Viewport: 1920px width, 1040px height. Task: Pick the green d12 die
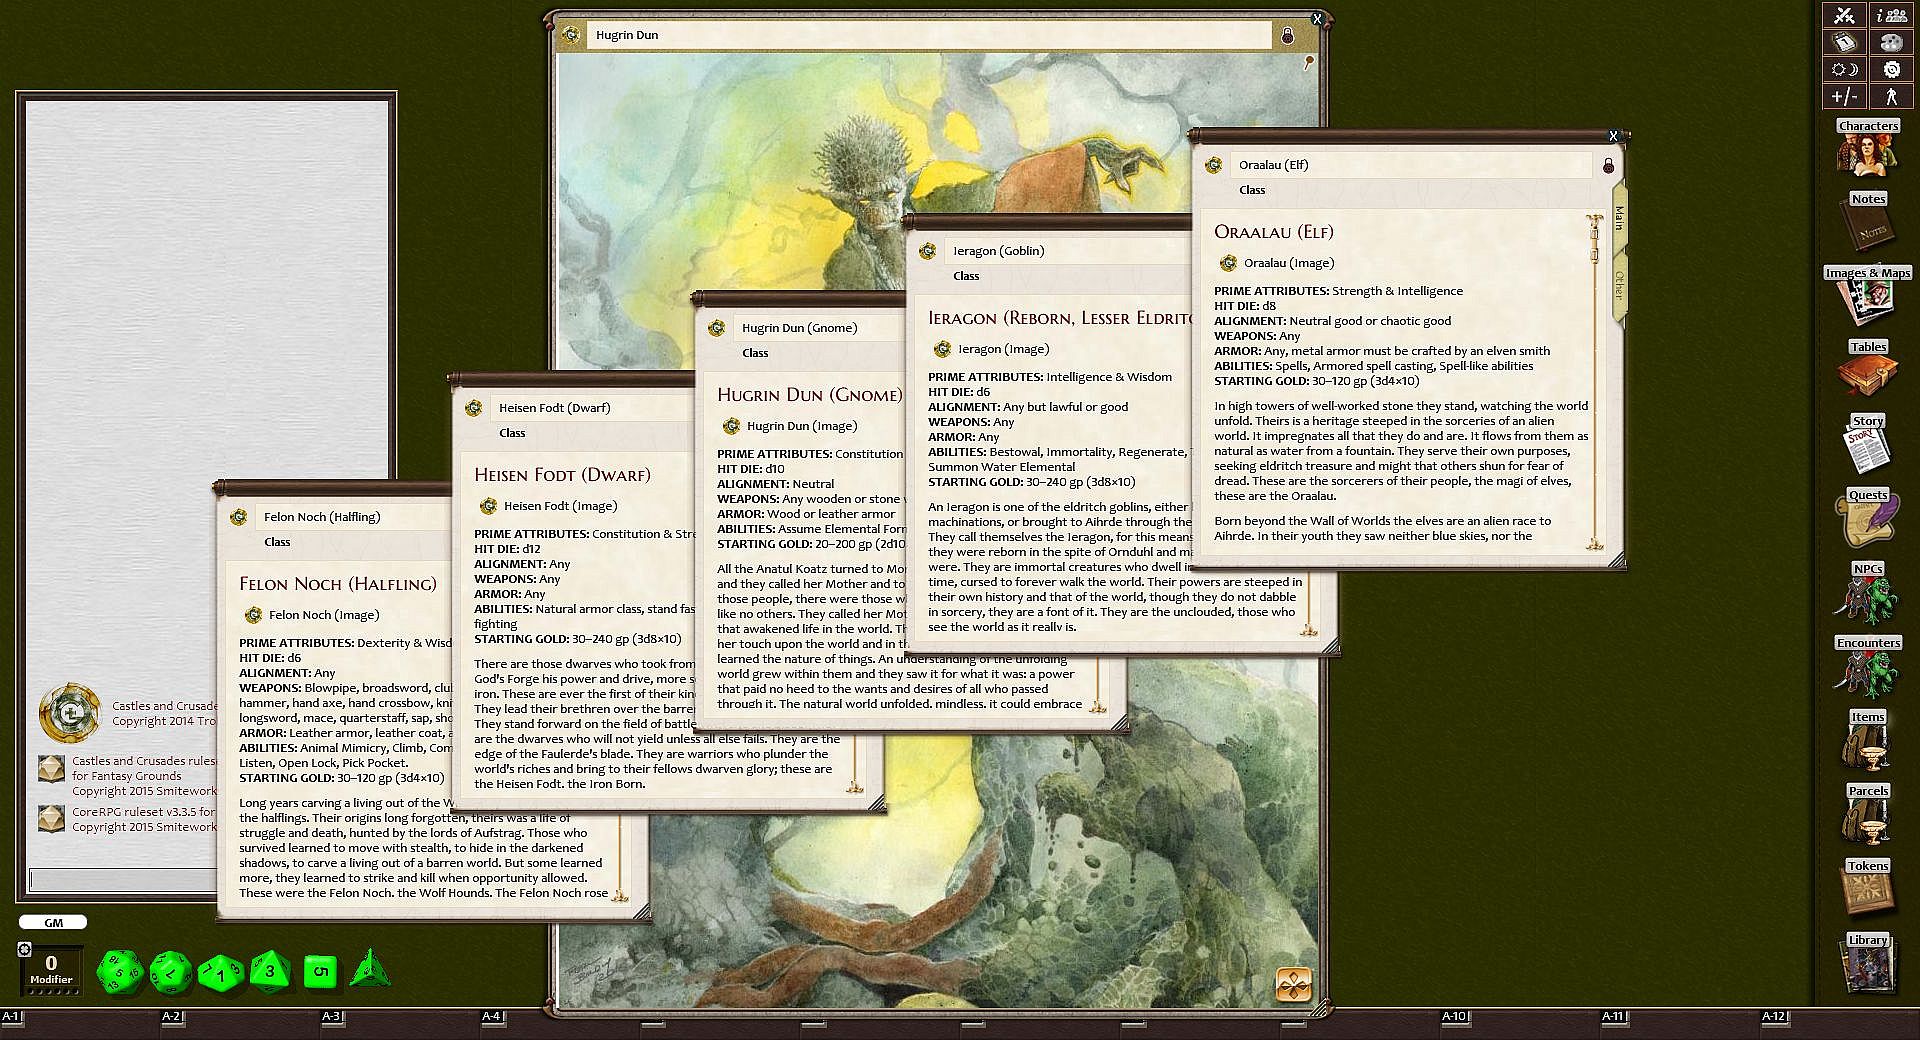(x=171, y=972)
